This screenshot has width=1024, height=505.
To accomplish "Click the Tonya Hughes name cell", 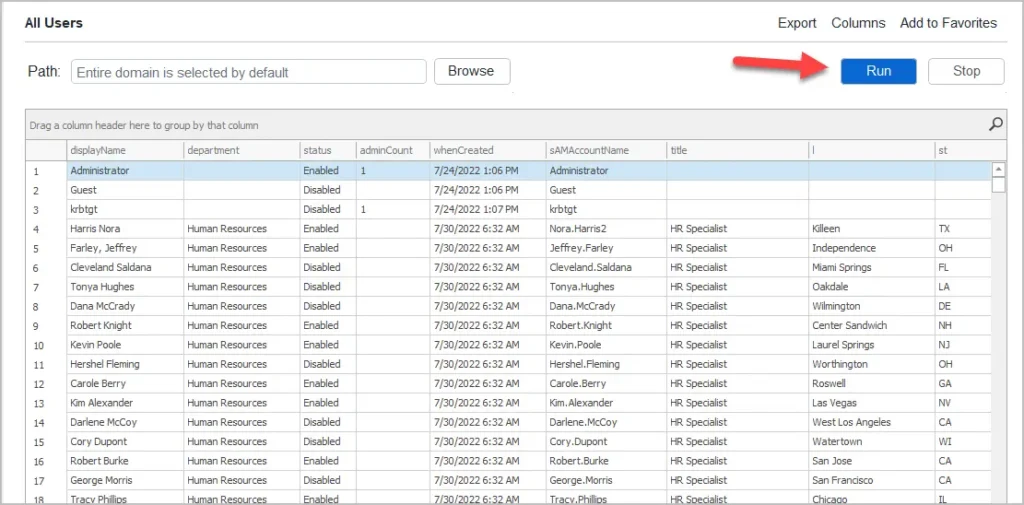I will tap(125, 287).
